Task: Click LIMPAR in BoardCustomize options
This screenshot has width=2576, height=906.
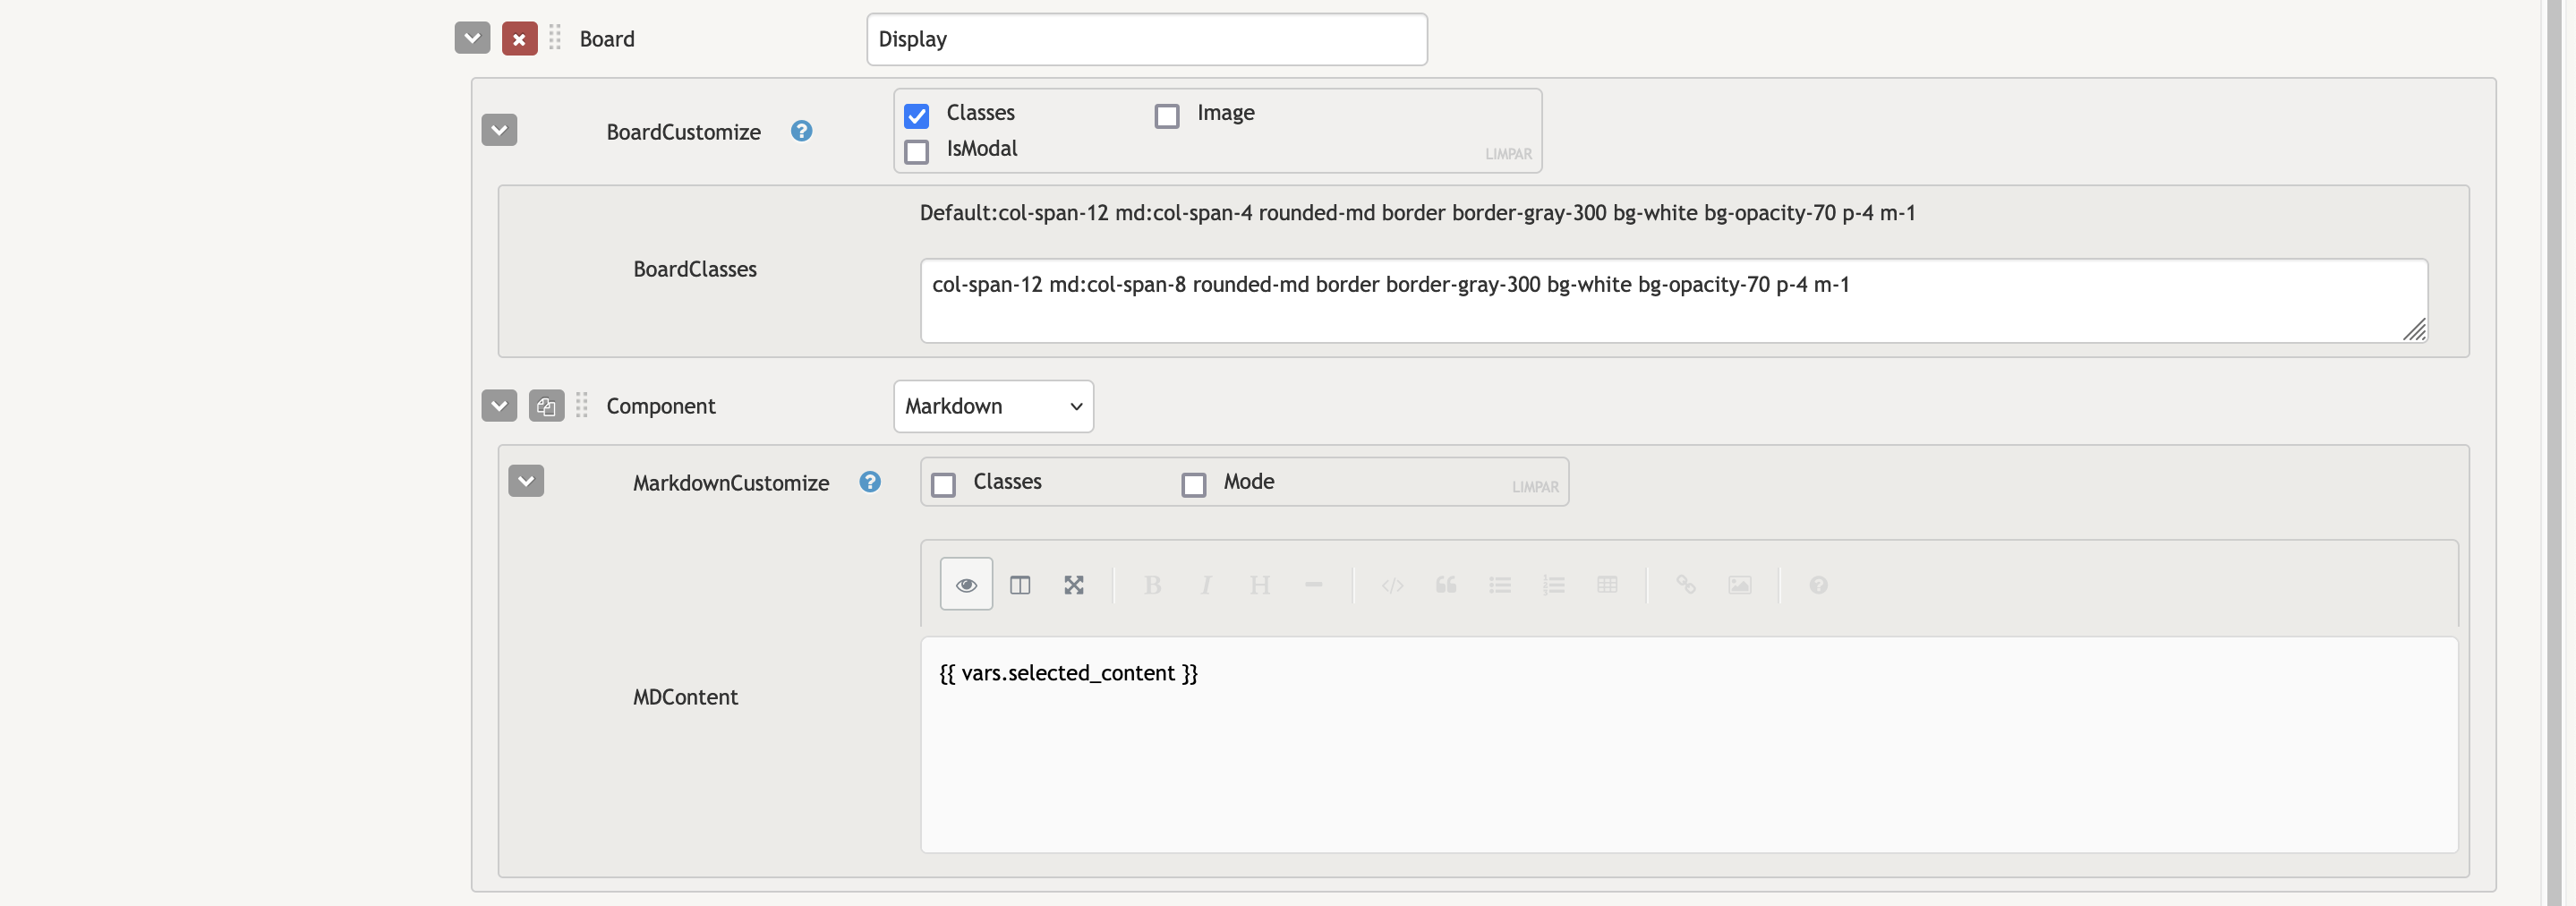Action: tap(1507, 154)
